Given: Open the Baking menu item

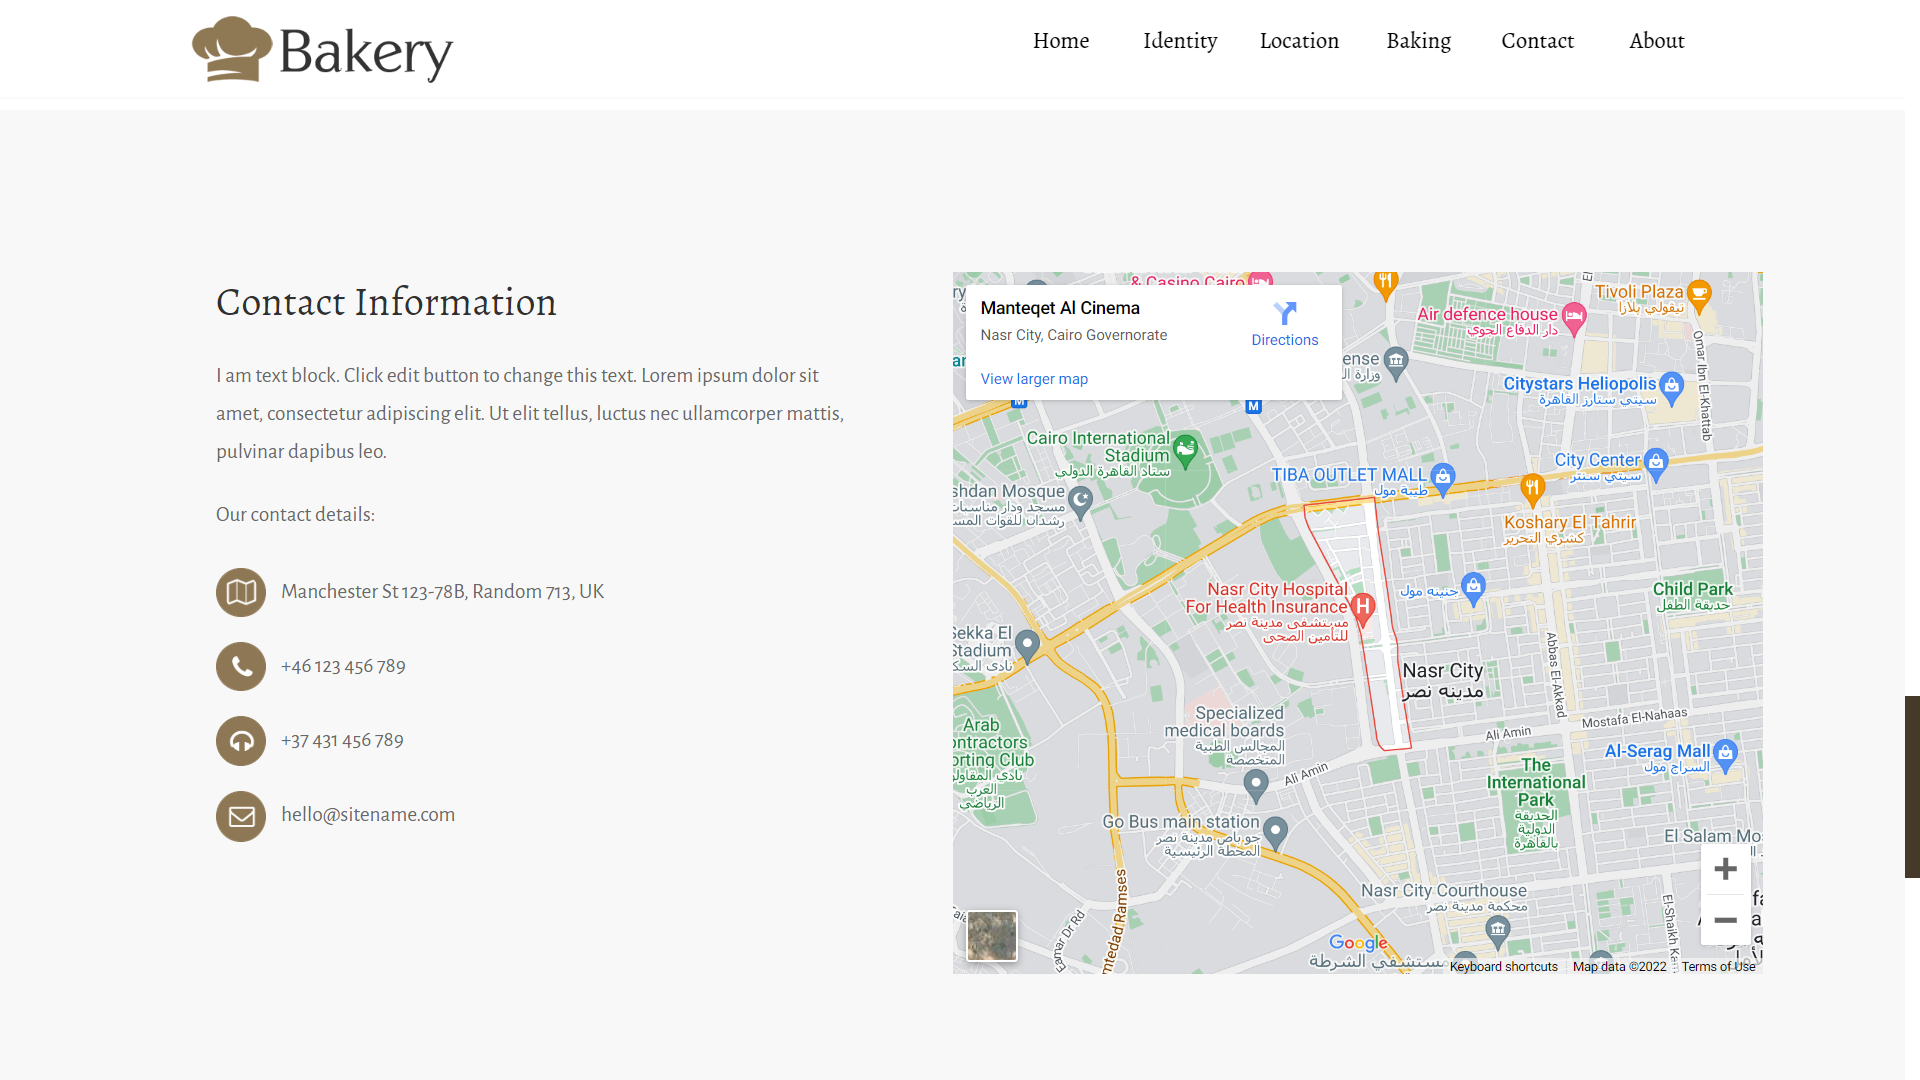Looking at the screenshot, I should [x=1418, y=41].
